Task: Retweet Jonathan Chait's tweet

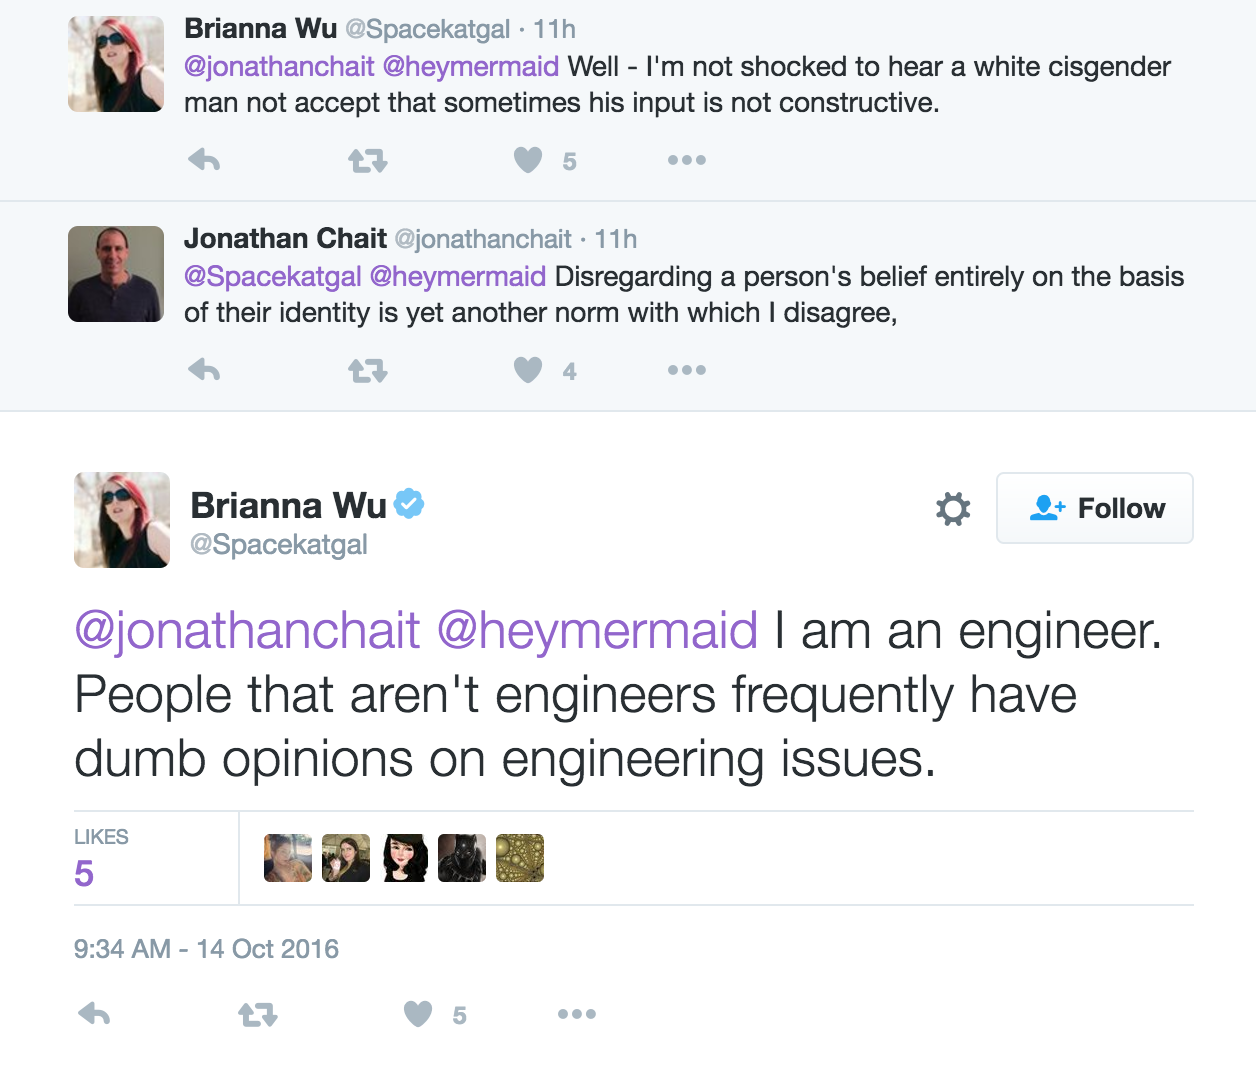Action: click(x=367, y=371)
